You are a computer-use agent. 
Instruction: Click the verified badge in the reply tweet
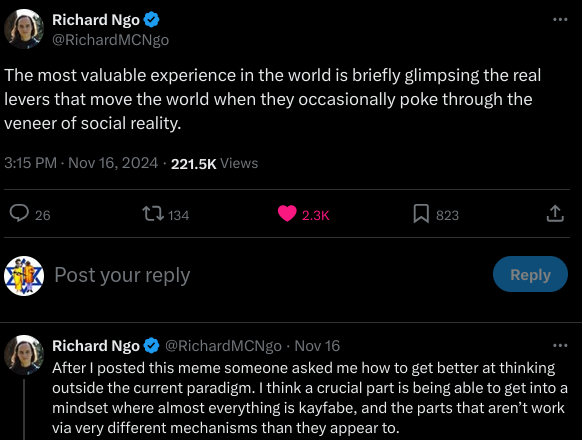151,346
